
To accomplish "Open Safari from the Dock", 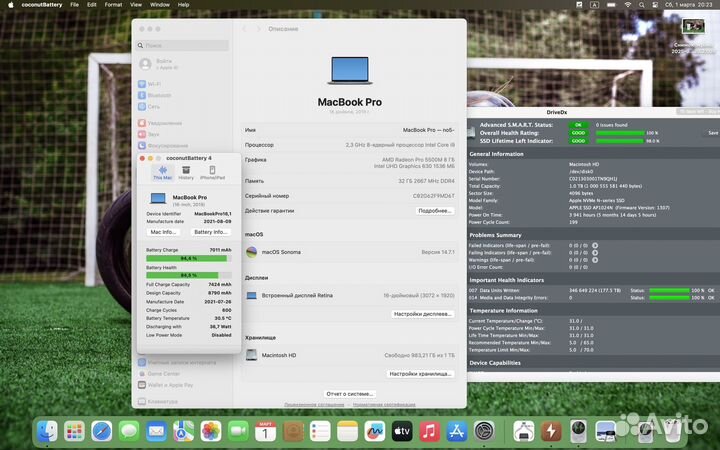I will pyautogui.click(x=101, y=431).
